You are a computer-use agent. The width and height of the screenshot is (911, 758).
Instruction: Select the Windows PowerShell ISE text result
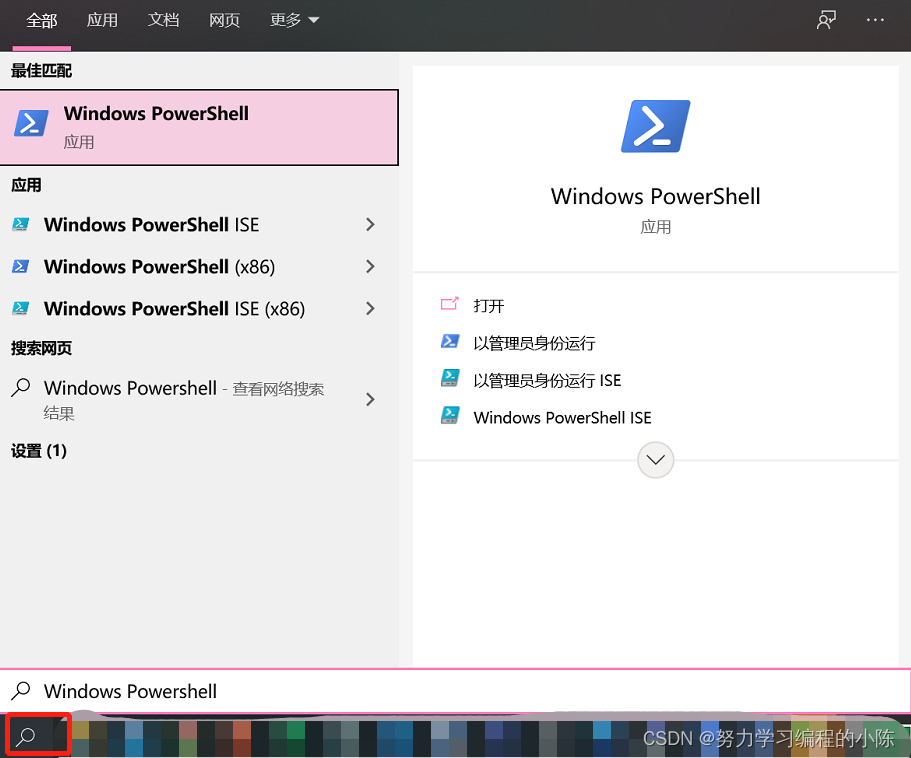(x=152, y=224)
